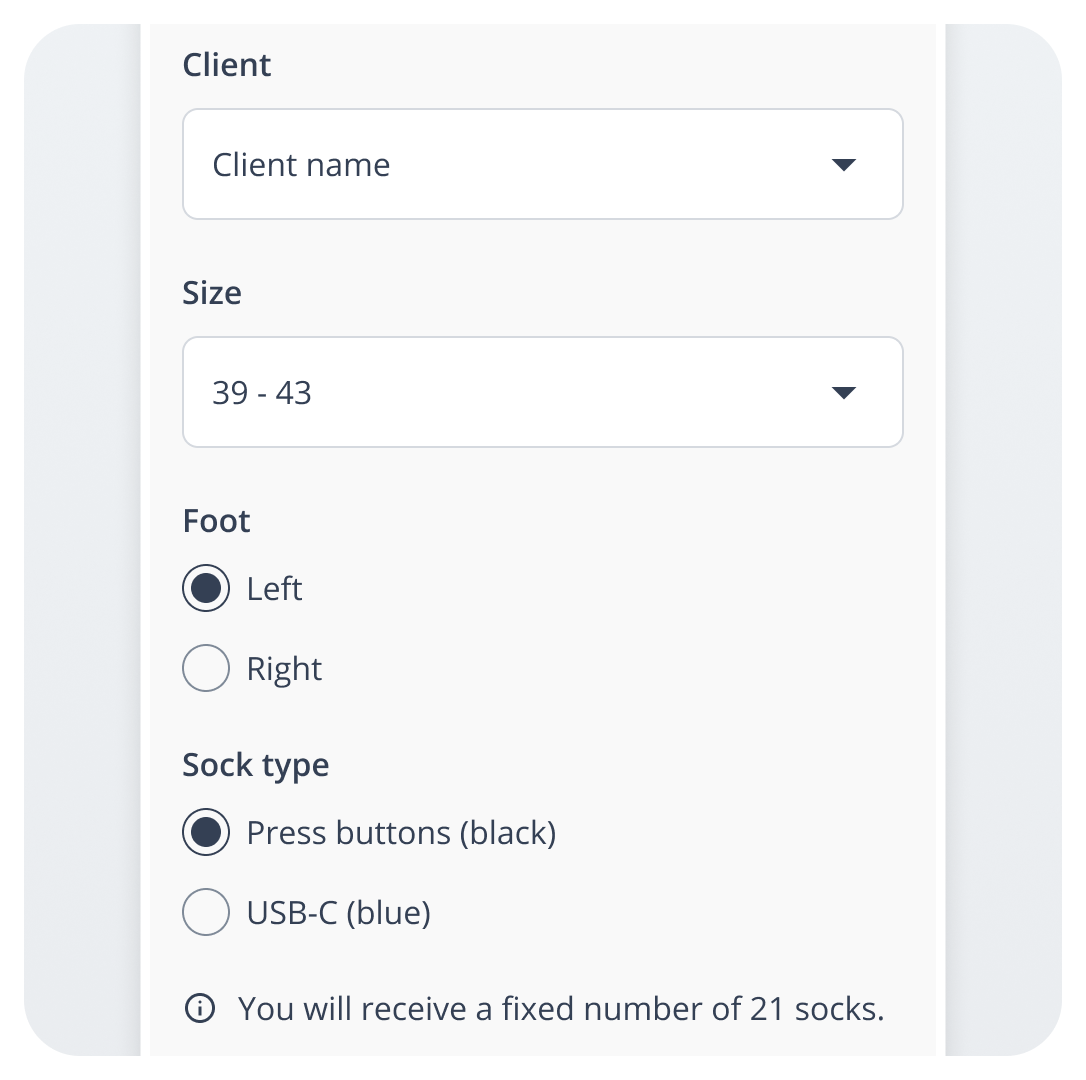
Task: Choose the USB-C (blue) radio button
Action: coord(206,913)
